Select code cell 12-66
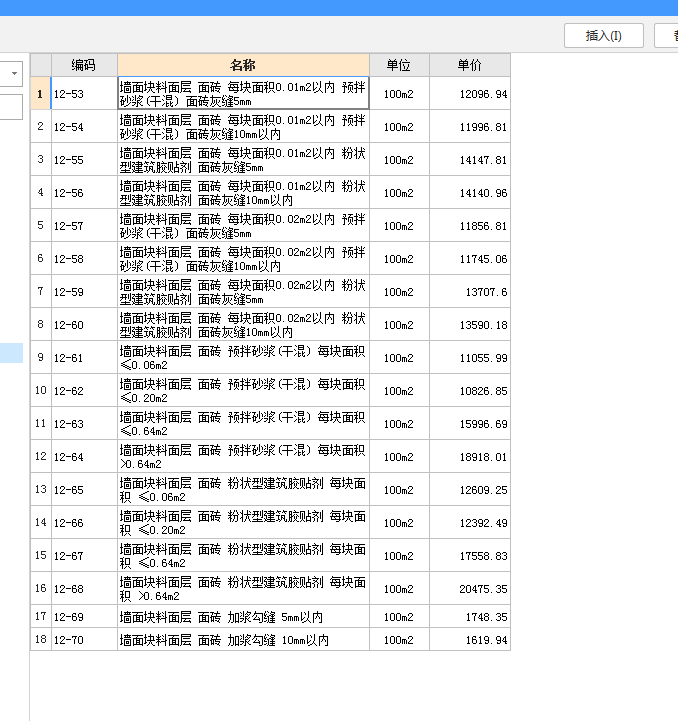This screenshot has height=721, width=678. pos(84,523)
